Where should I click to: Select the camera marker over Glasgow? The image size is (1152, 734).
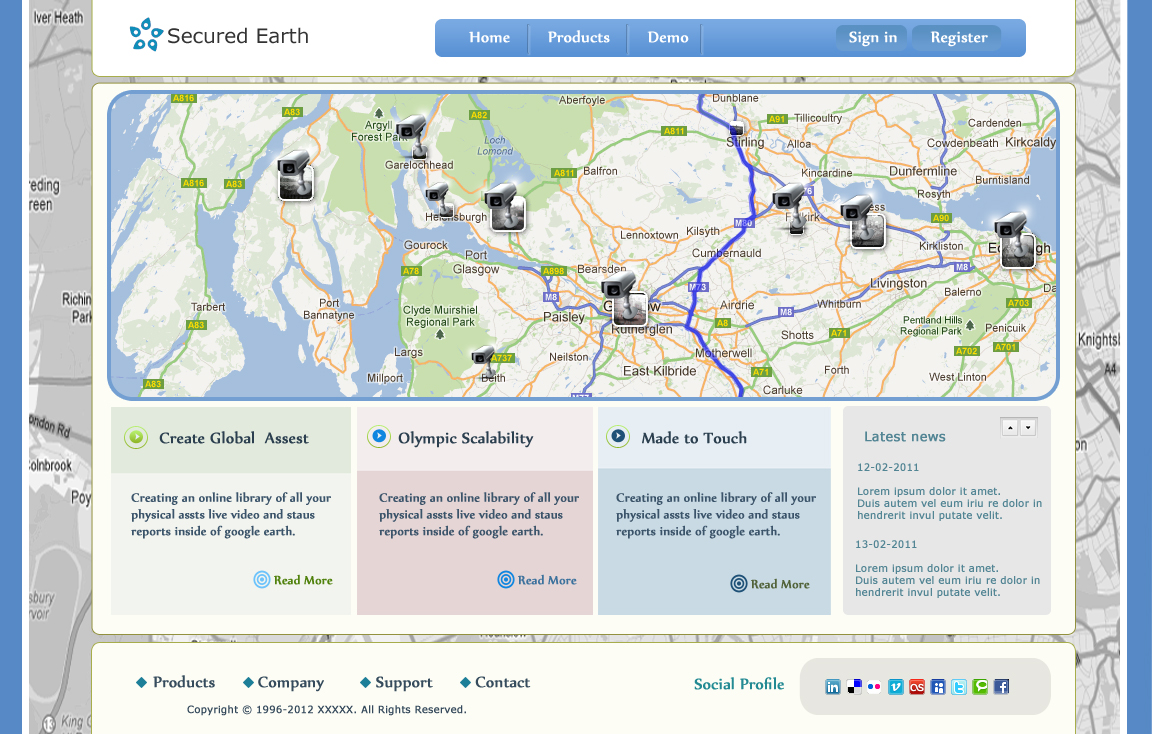(625, 300)
